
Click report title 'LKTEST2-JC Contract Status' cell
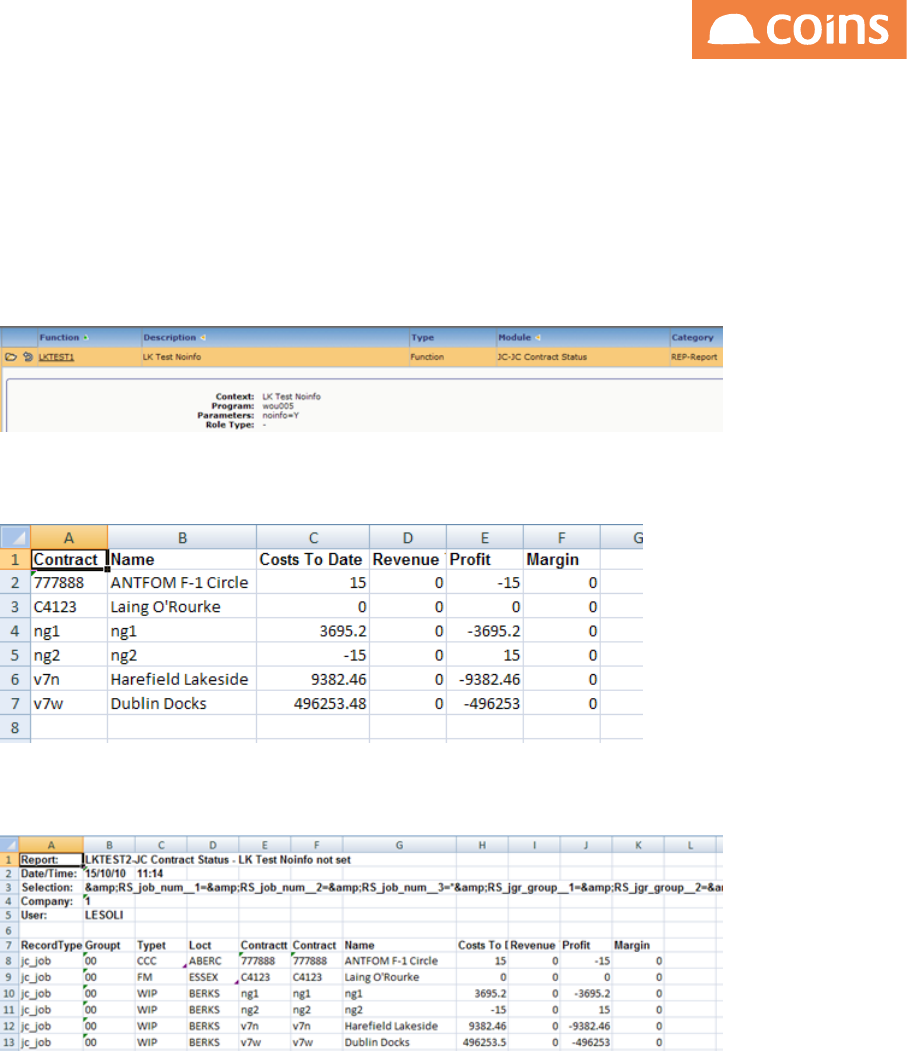point(218,859)
